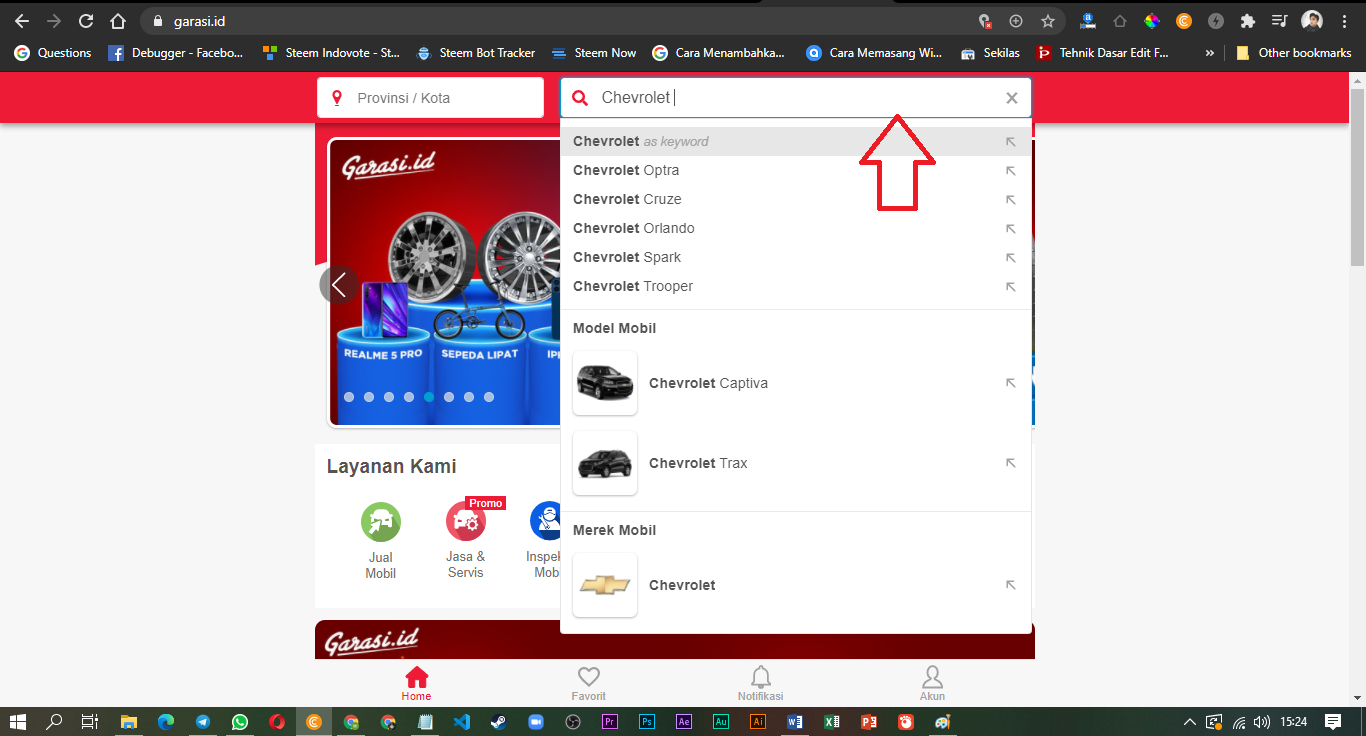Image resolution: width=1366 pixels, height=736 pixels.
Task: Jump to the last carousel dot
Action: (489, 397)
